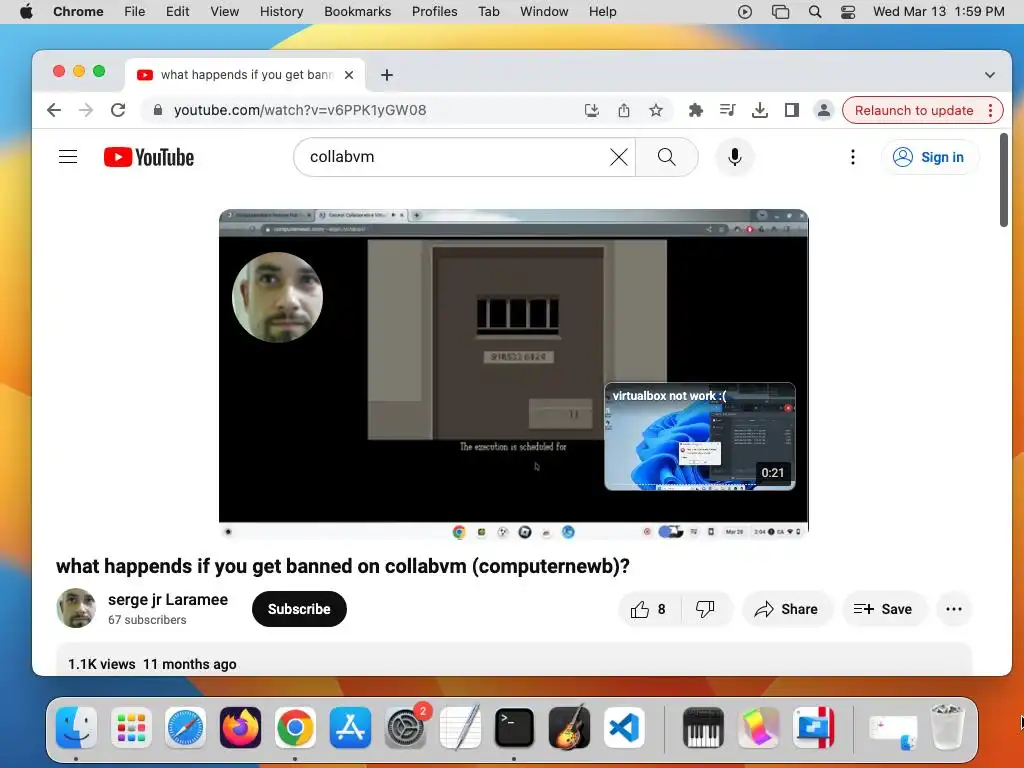Share this page from the address bar
The image size is (1024, 768).
[x=624, y=110]
